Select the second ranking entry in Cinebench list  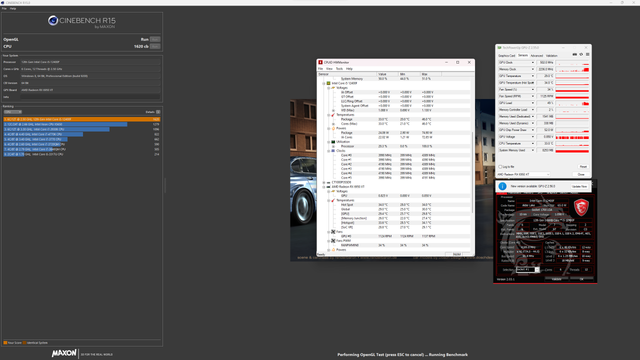pyautogui.click(x=82, y=124)
